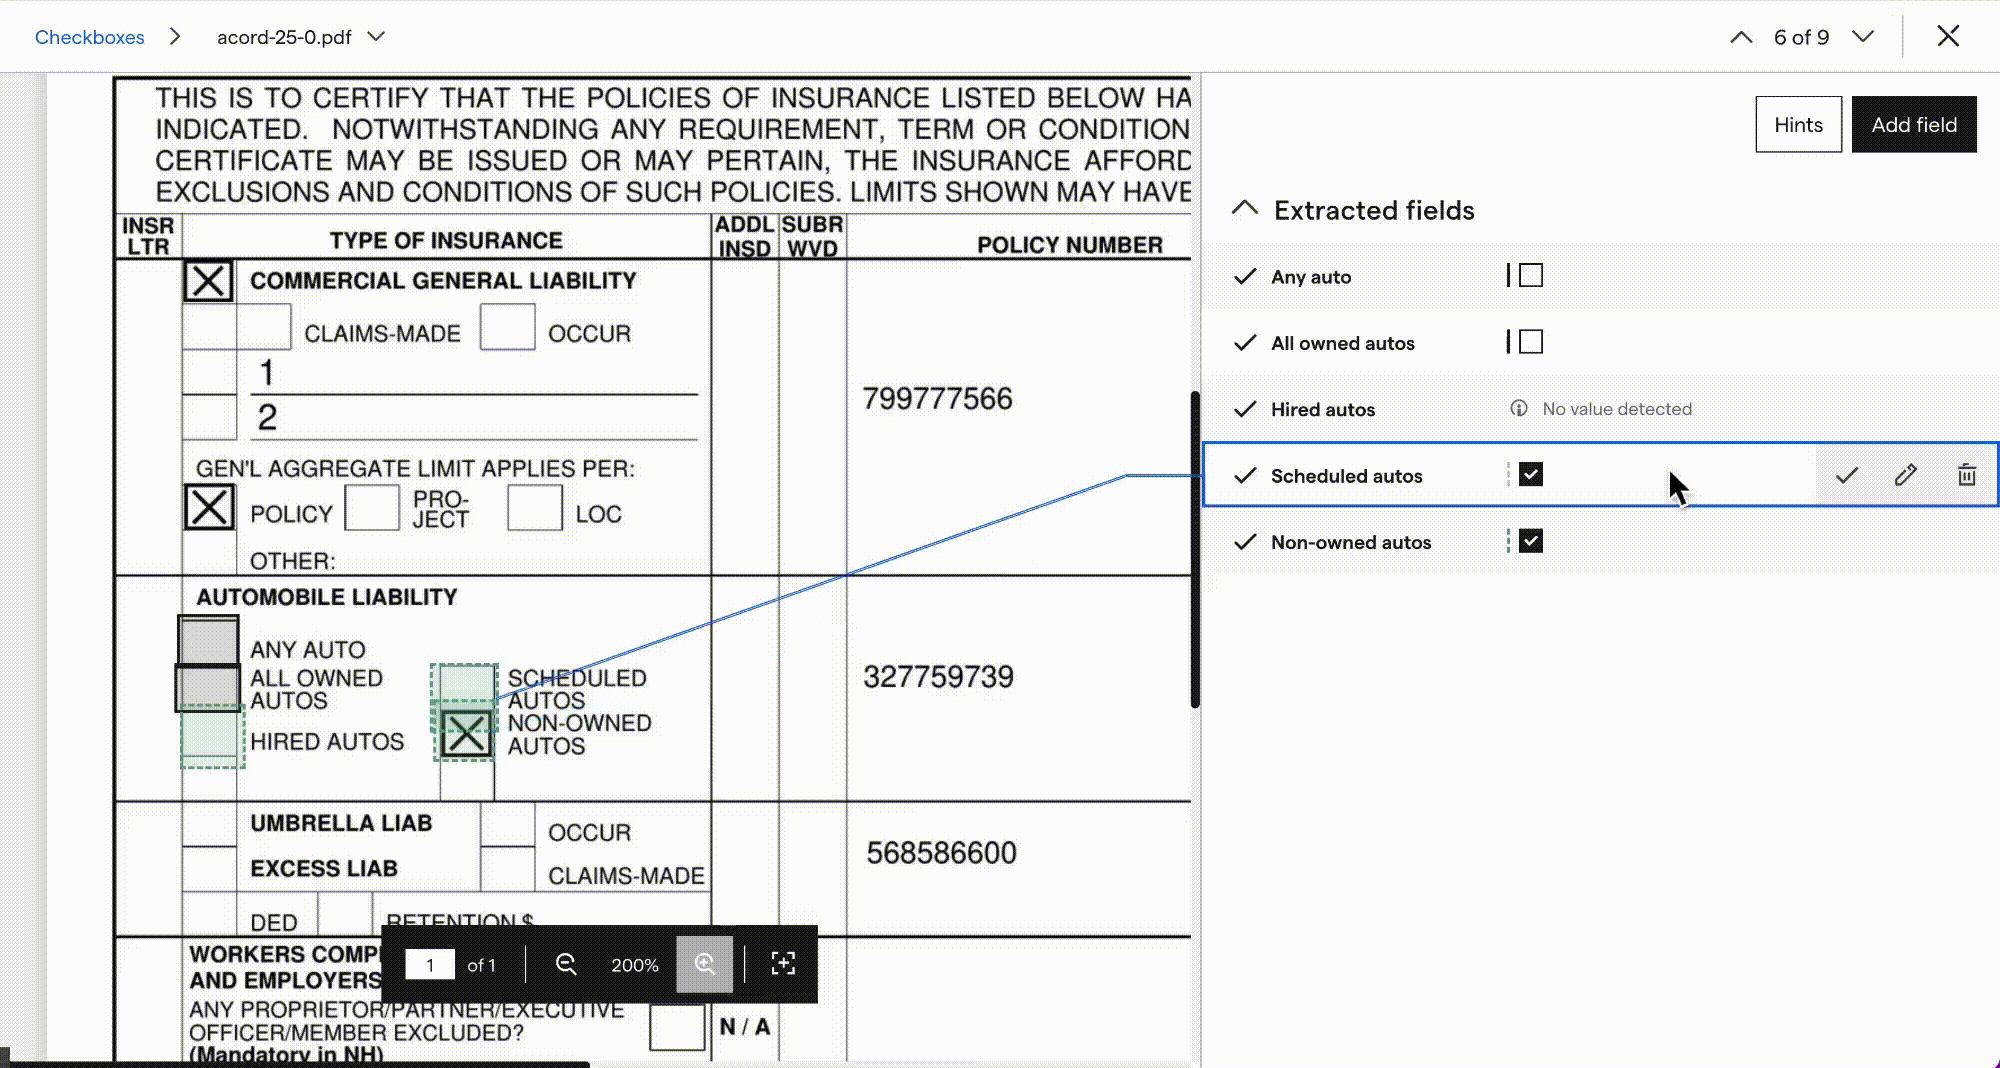Click the info icon beside No value detected
The height and width of the screenshot is (1068, 2000).
pos(1519,408)
